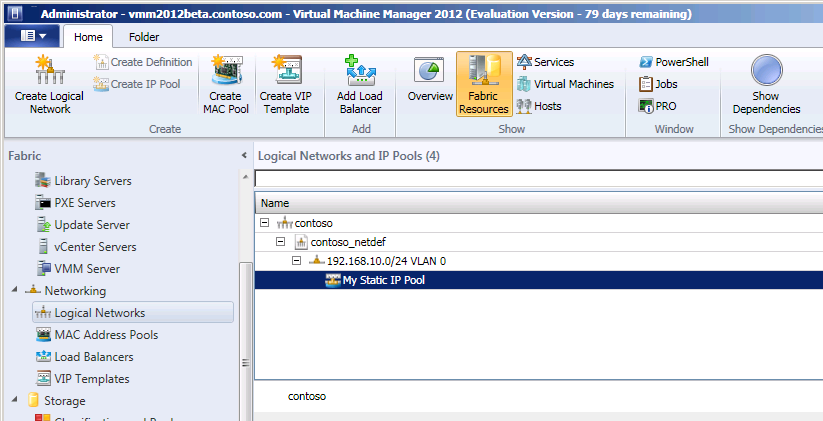Focus the logical networks search box
This screenshot has height=421, width=823.
tap(539, 178)
